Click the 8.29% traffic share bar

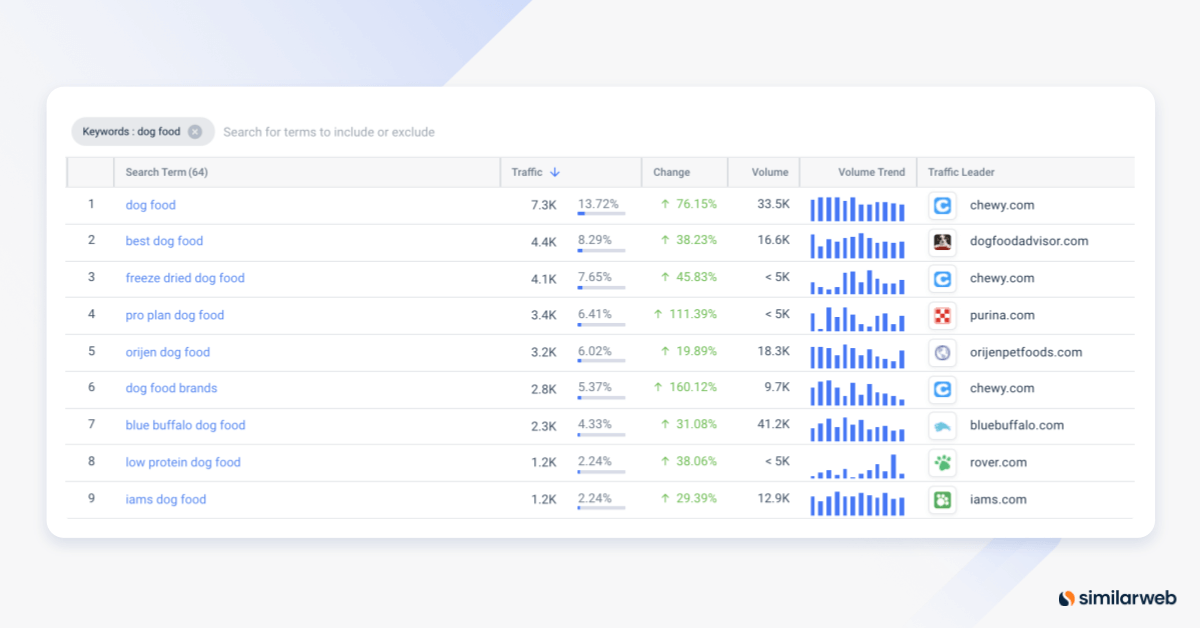click(601, 250)
